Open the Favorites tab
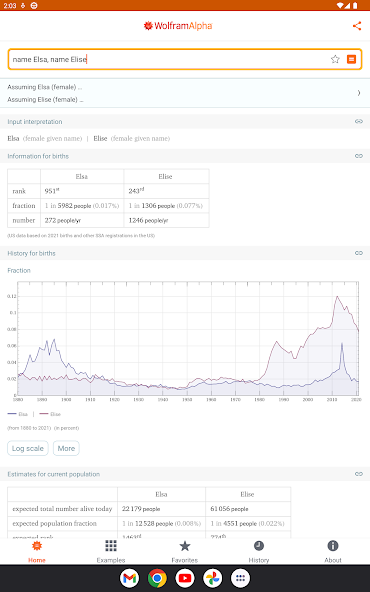370x592 pixels. point(185,552)
